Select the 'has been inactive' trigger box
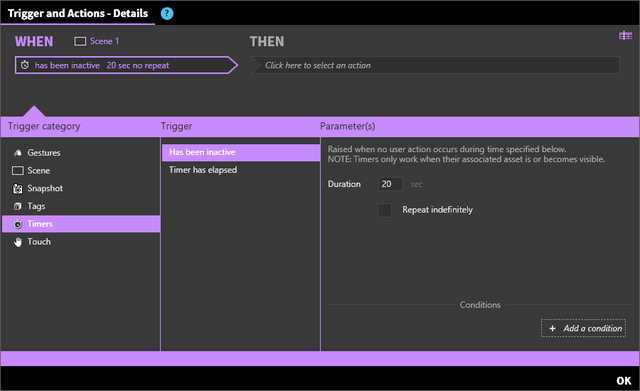The width and height of the screenshot is (640, 391). click(126, 65)
